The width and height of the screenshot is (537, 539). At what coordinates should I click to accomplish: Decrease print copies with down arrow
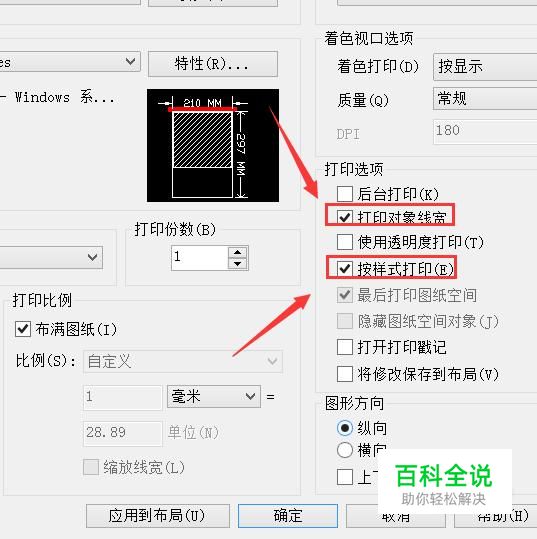click(238, 264)
